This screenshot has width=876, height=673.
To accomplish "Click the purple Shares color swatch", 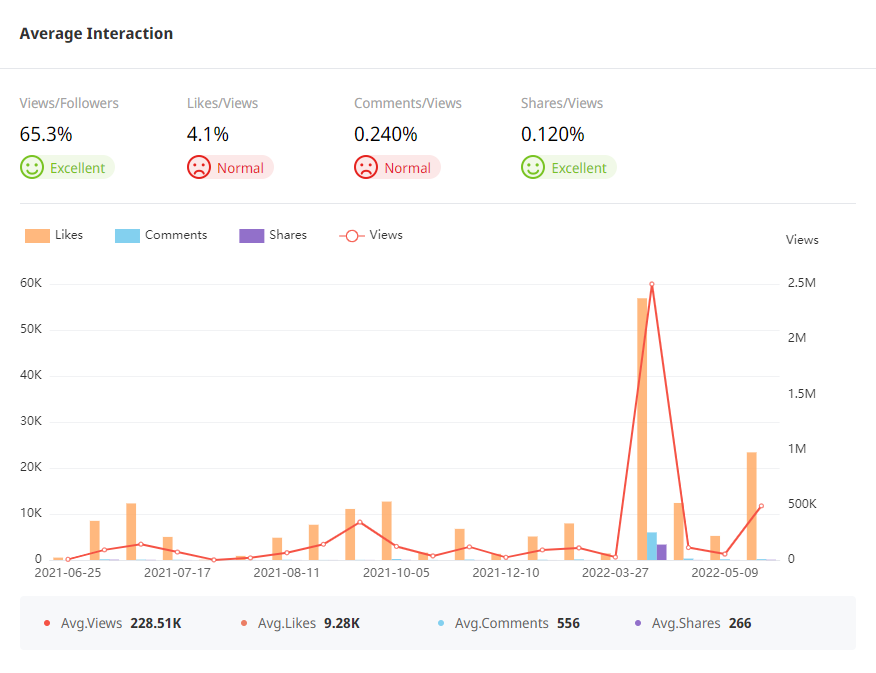I will [251, 236].
